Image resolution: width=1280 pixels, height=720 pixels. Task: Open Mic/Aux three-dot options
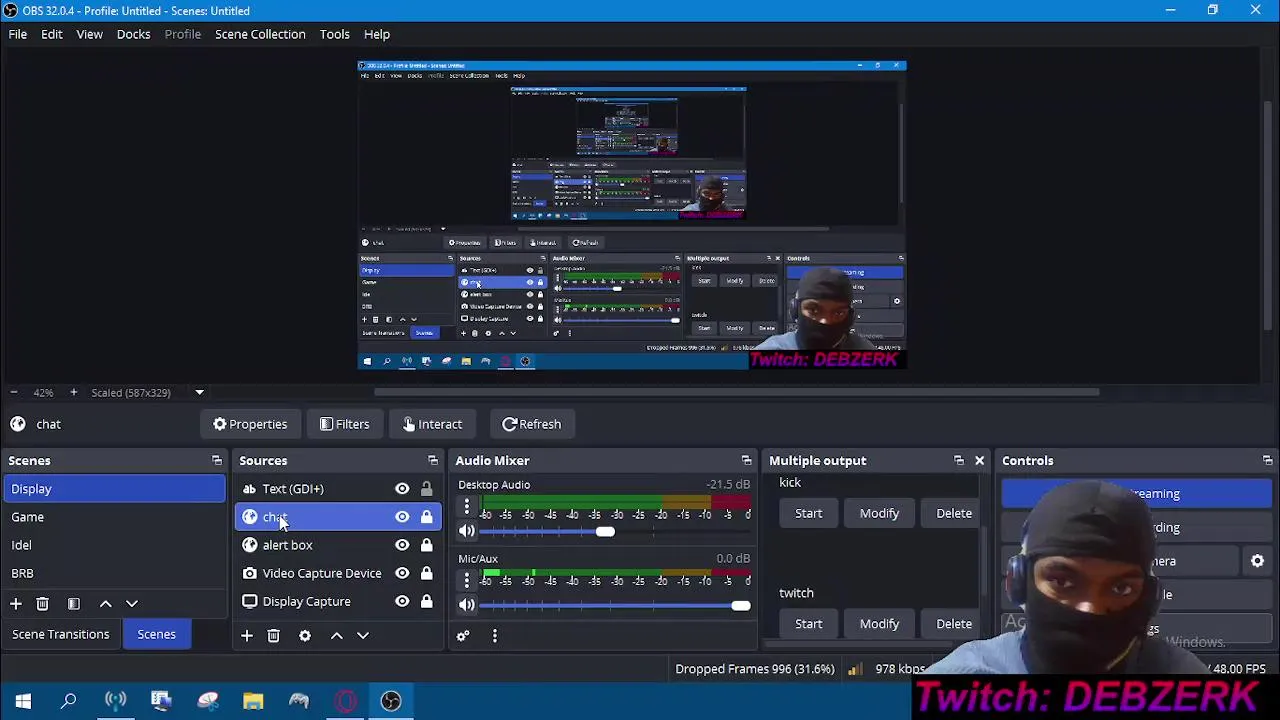(466, 581)
